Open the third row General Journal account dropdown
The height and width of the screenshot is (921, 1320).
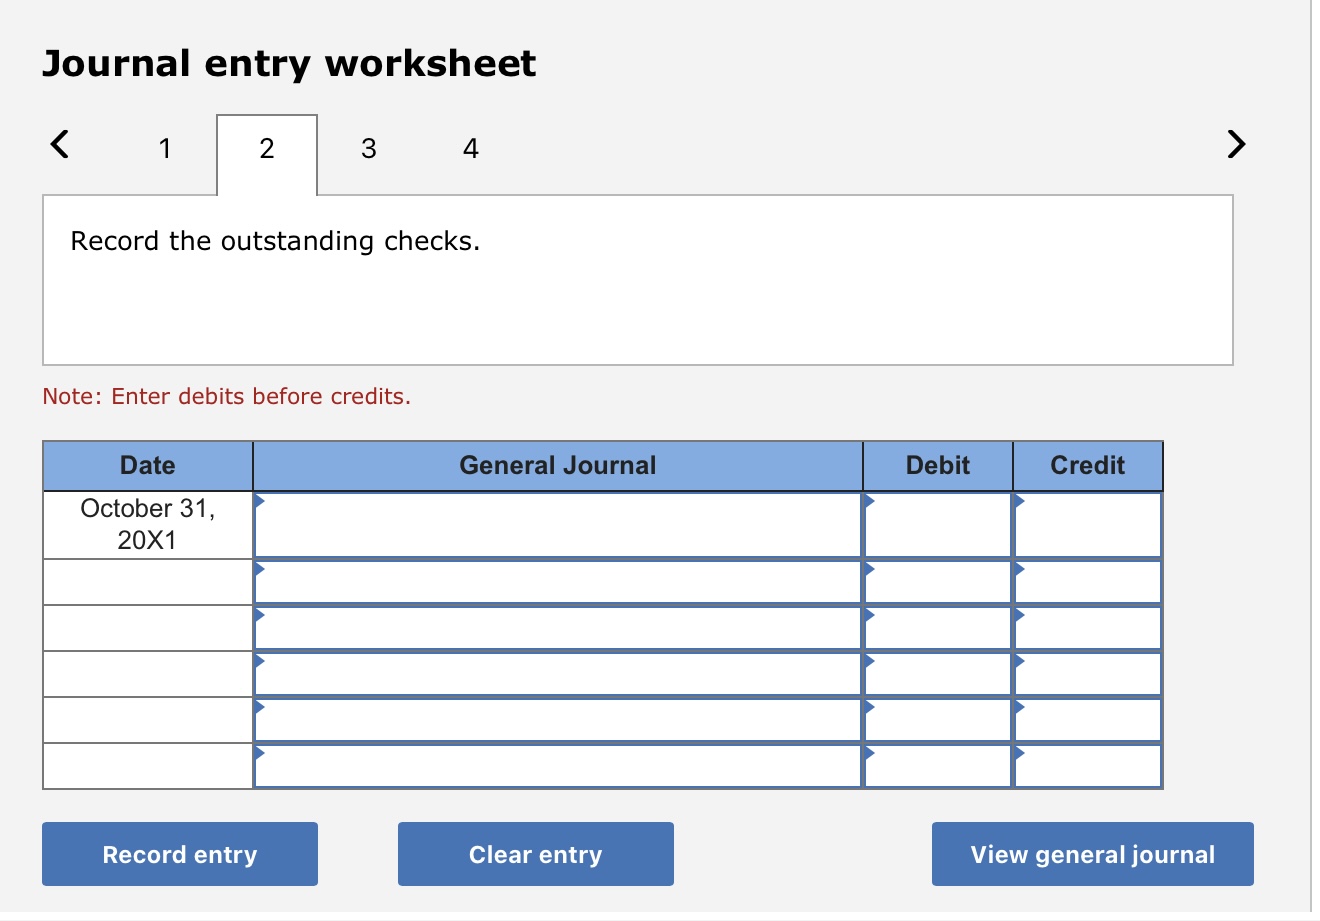coord(557,627)
